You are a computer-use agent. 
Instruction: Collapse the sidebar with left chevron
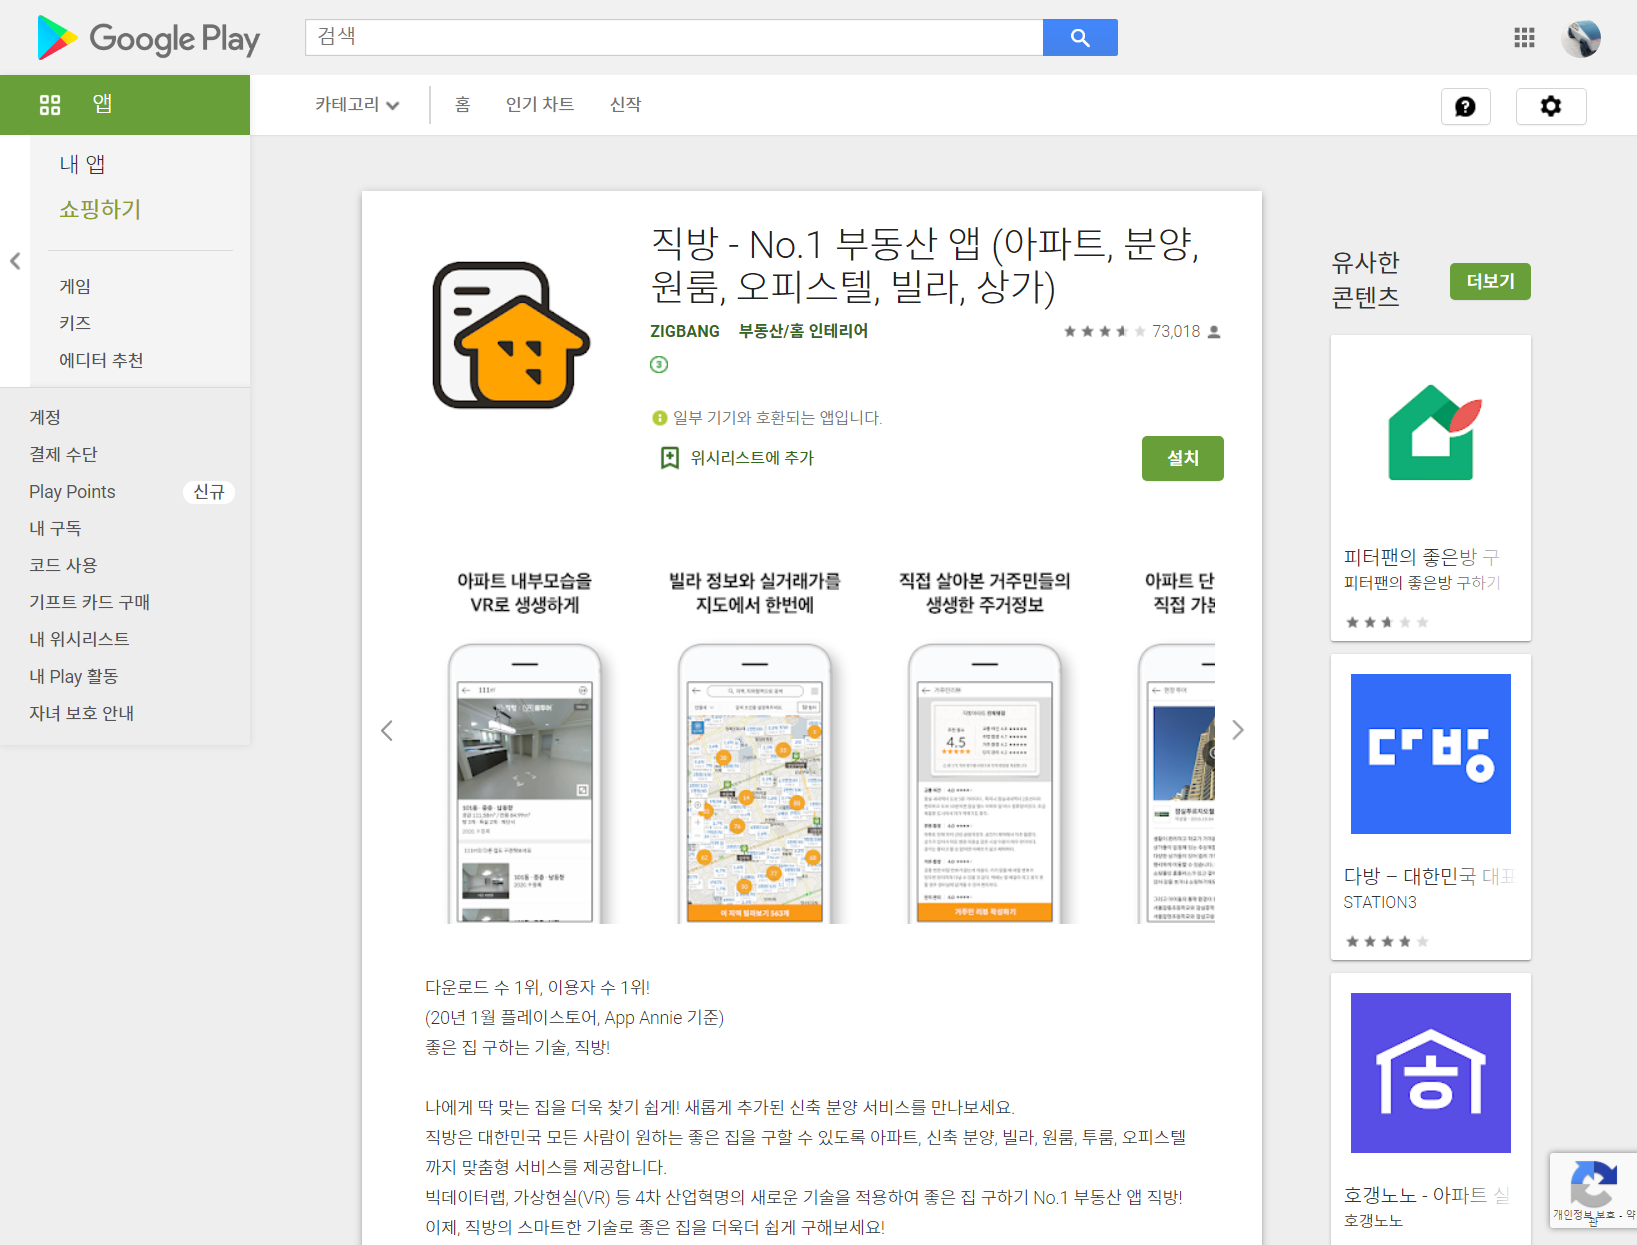[15, 261]
